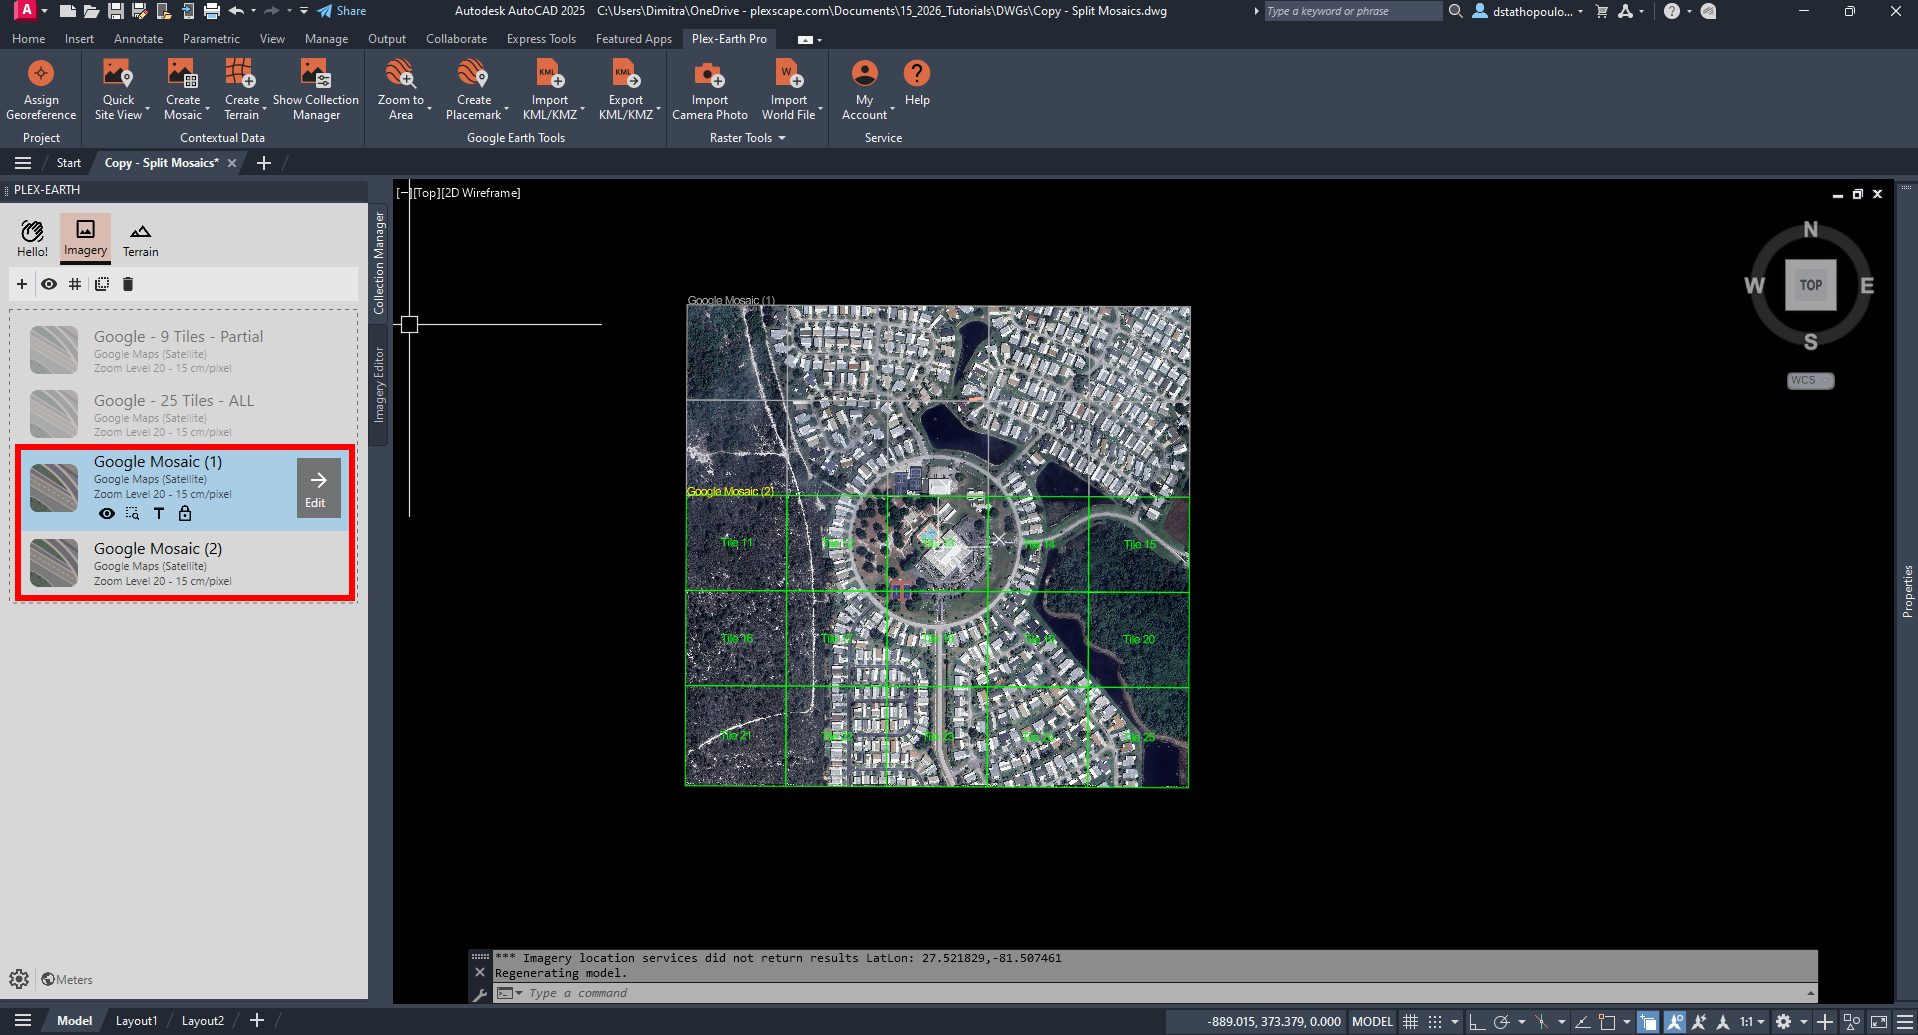The height and width of the screenshot is (1035, 1918).
Task: Switch to the Home ribbon tab
Action: 28,39
